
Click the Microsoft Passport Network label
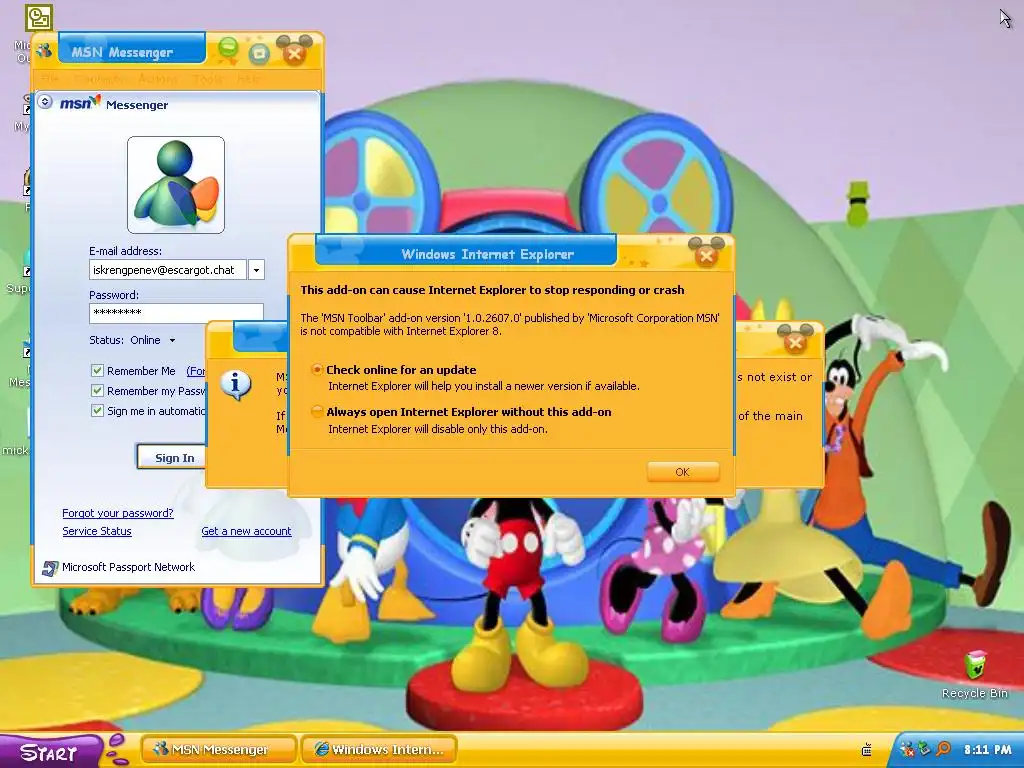pyautogui.click(x=129, y=568)
